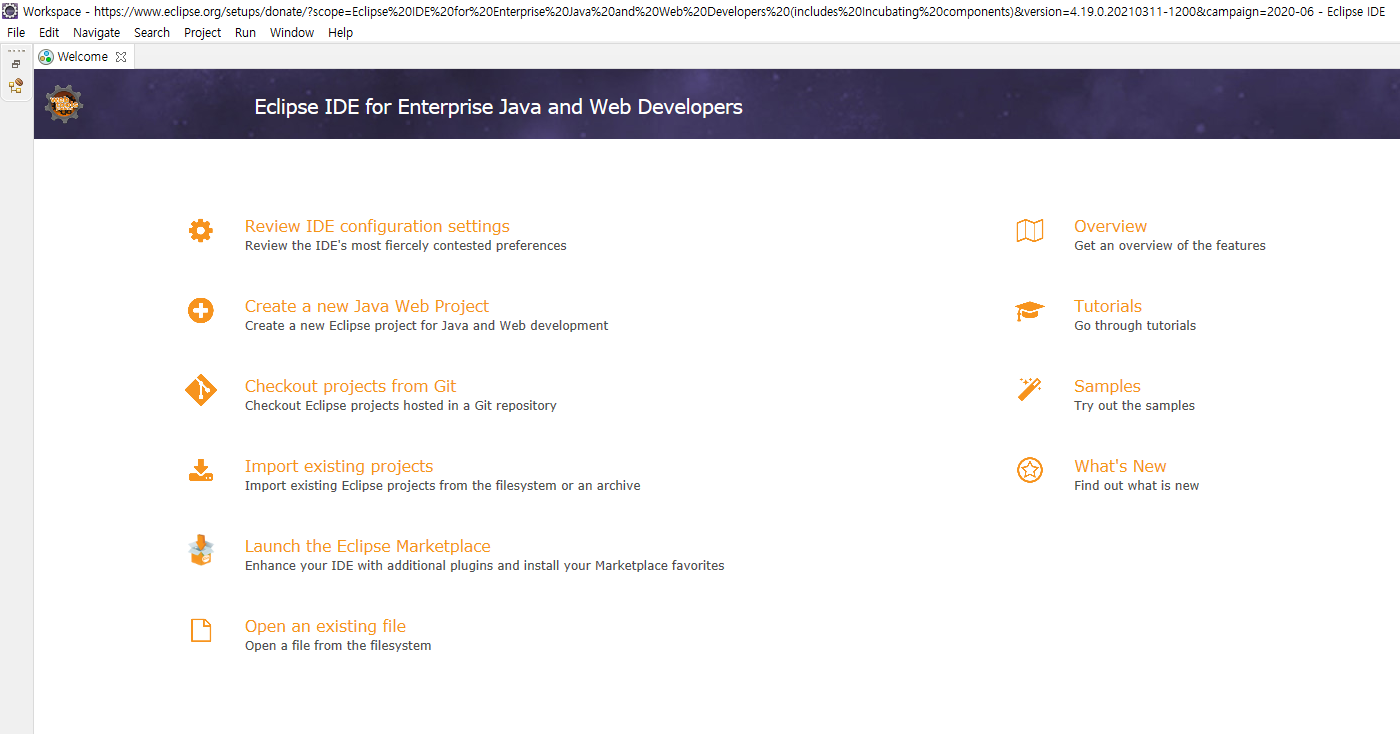Open the Search menu
Image resolution: width=1400 pixels, height=734 pixels.
152,32
